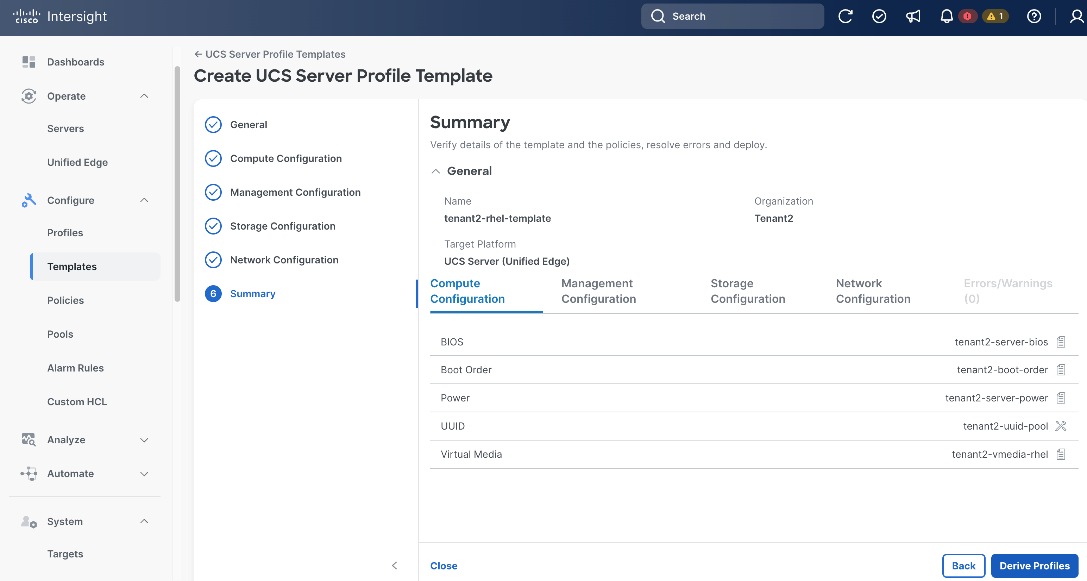Screen dimensions: 1087x581
Task: Click the sidebar vertical scrollbar
Action: pos(177,184)
